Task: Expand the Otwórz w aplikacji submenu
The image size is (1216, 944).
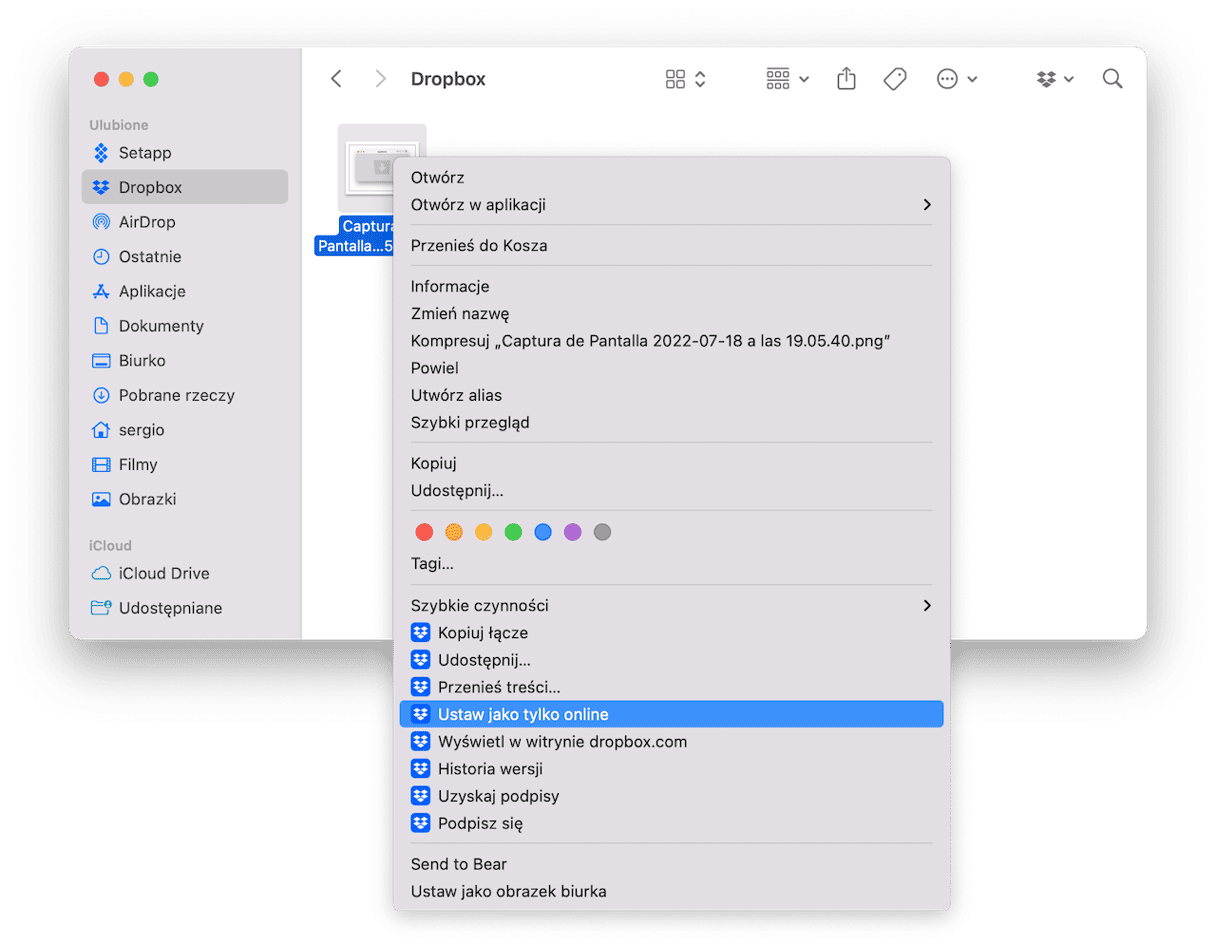Action: (x=670, y=205)
